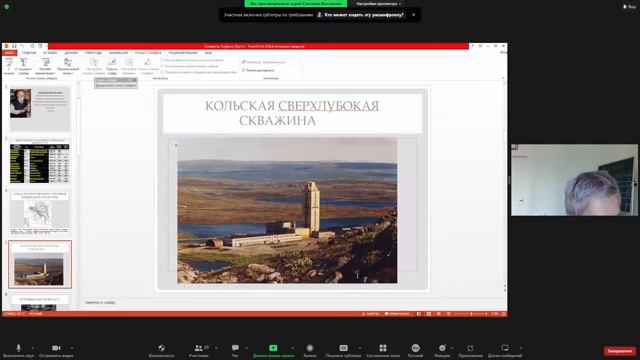Open Apps icon in Zoom toolbar
This screenshot has width=640, height=360.
pyautogui.click(x=470, y=348)
